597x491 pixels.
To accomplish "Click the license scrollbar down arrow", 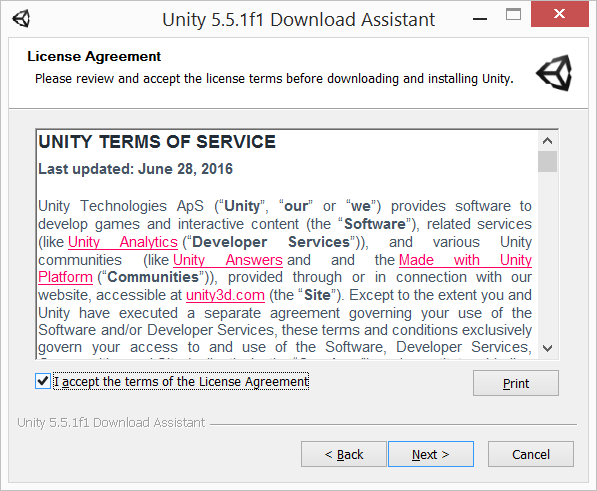I will point(548,348).
